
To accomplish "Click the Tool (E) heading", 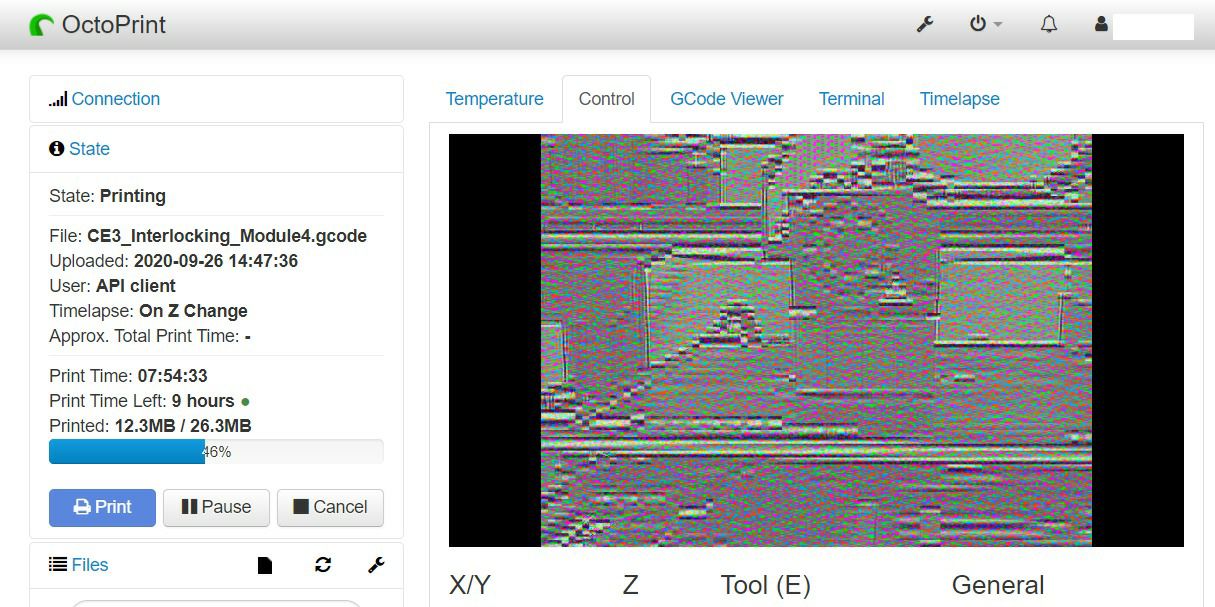I will pyautogui.click(x=766, y=585).
